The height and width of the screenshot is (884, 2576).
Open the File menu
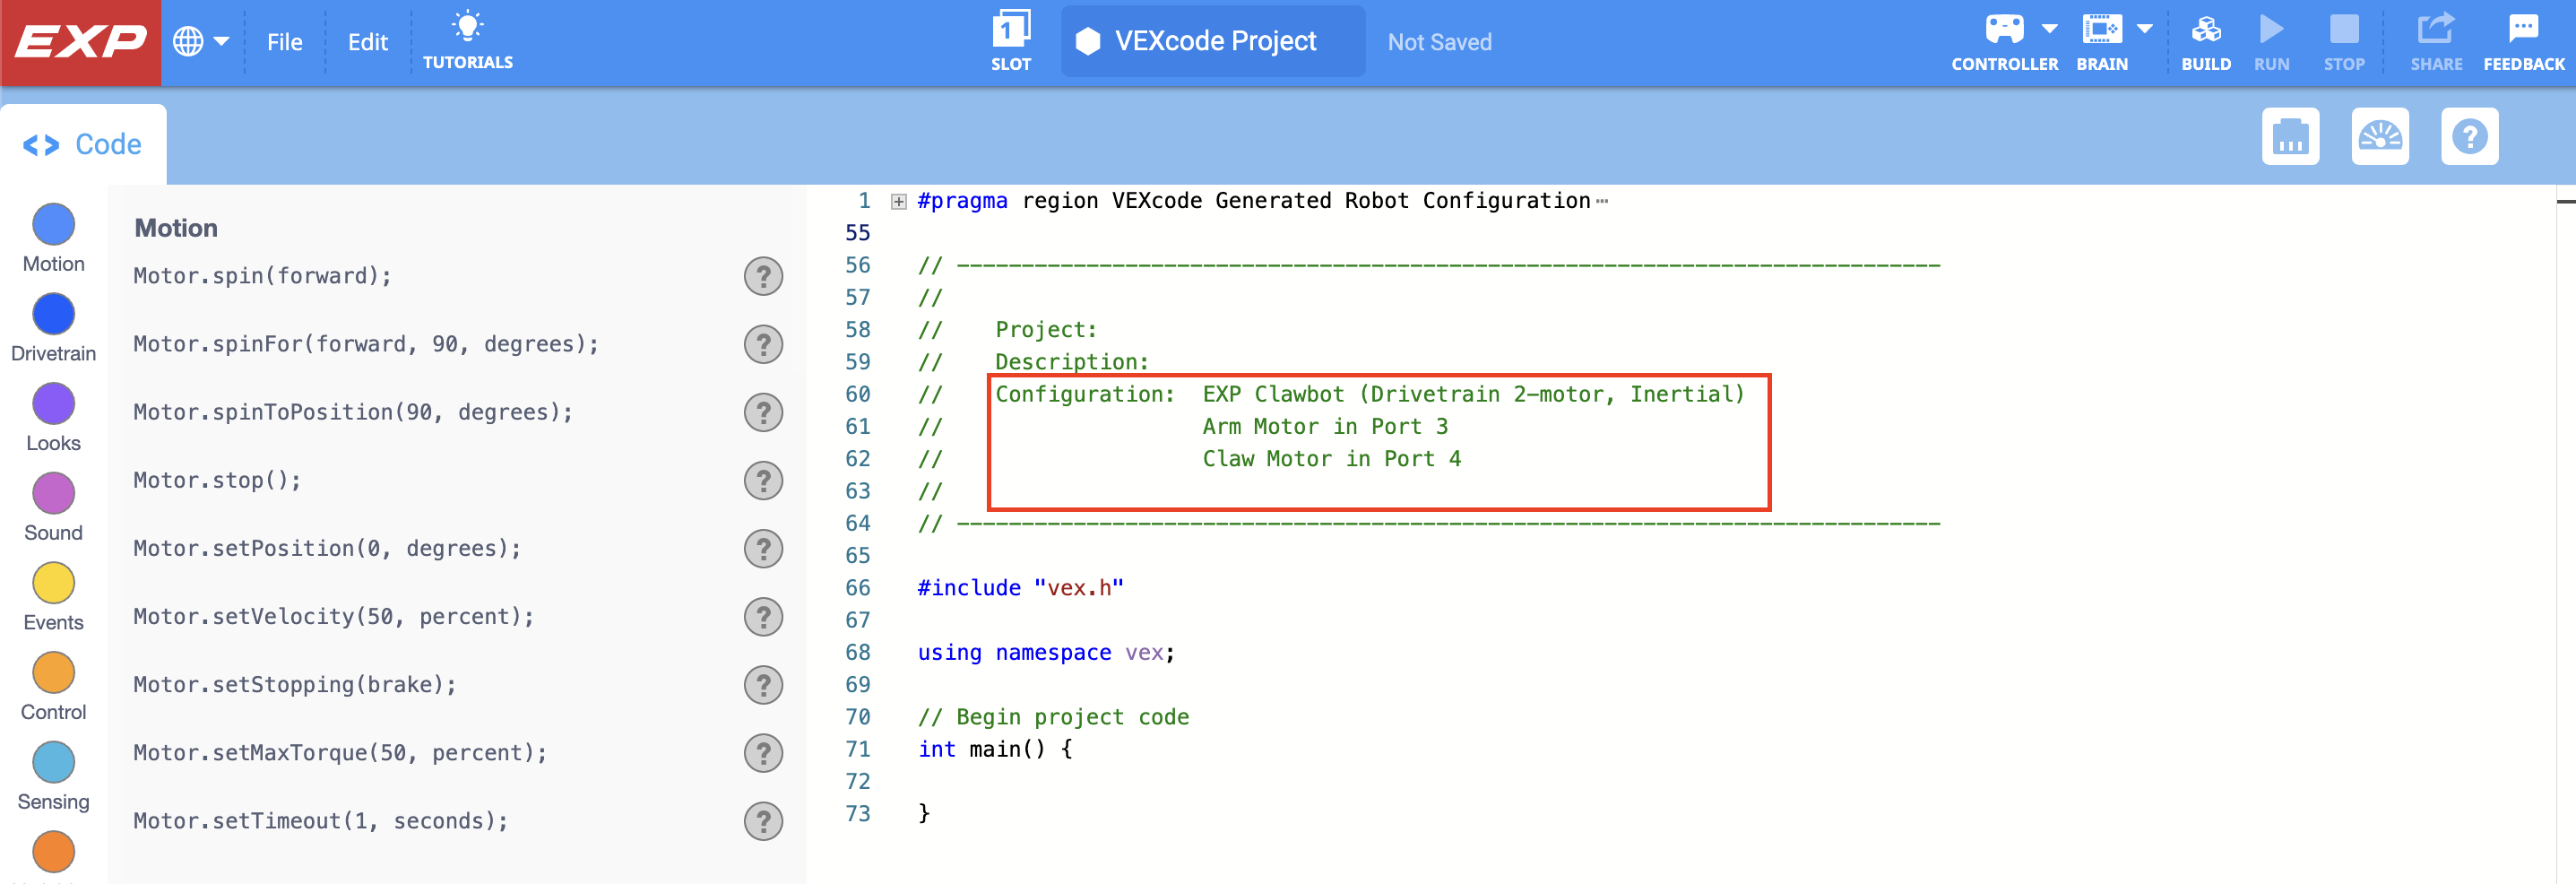click(284, 41)
